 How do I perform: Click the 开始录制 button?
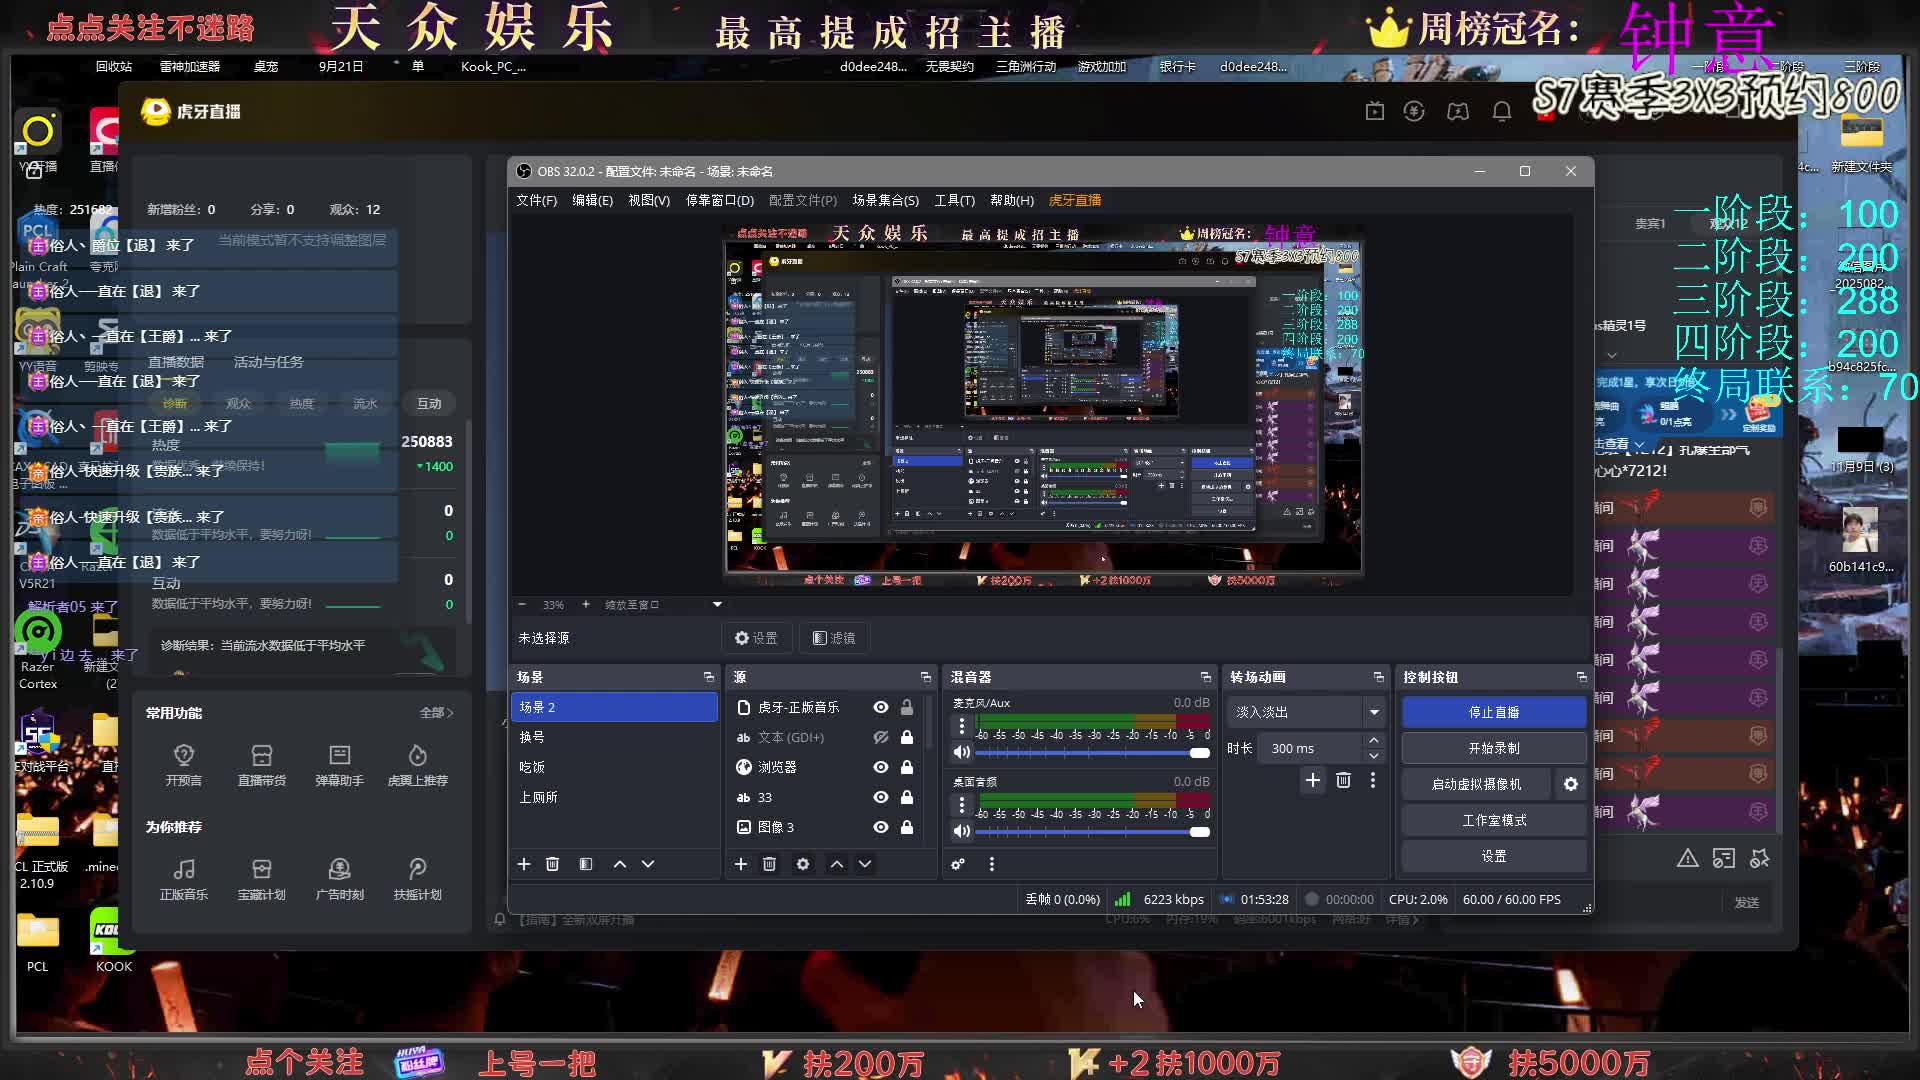(x=1493, y=748)
